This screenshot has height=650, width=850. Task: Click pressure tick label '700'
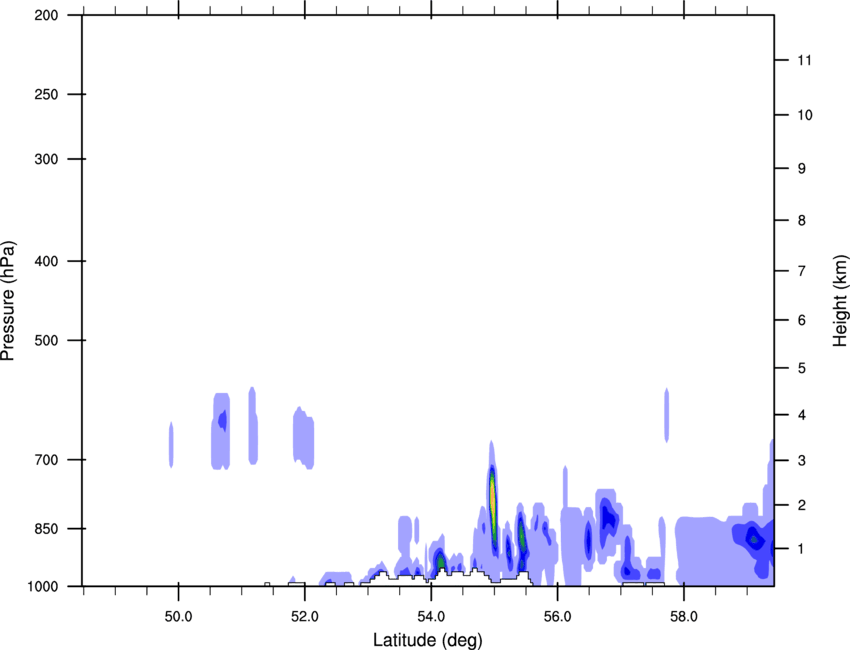[x=46, y=460]
